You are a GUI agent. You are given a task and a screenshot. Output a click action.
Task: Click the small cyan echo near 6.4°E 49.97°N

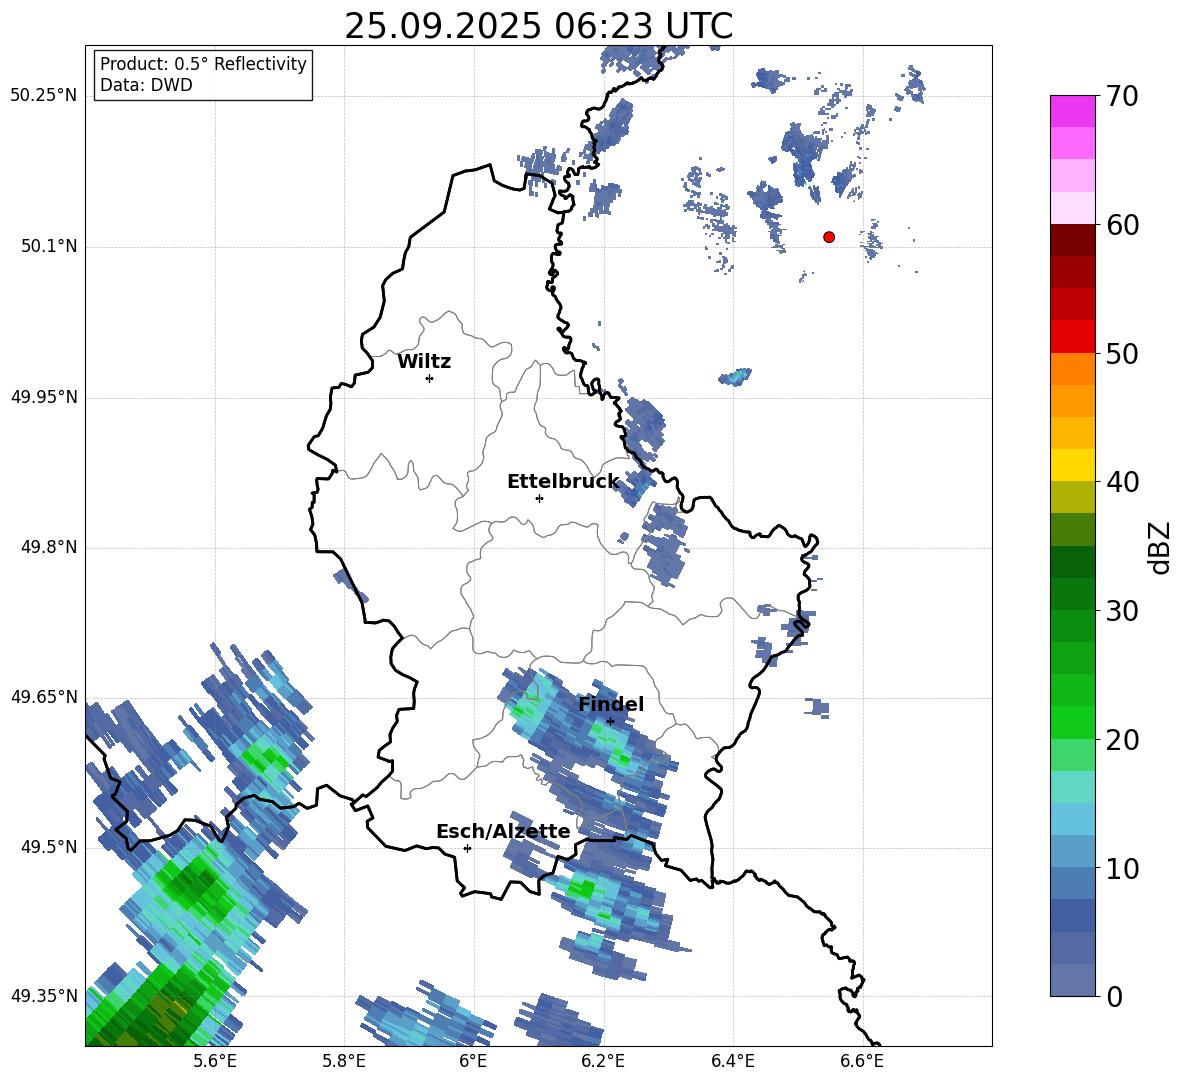[735, 377]
